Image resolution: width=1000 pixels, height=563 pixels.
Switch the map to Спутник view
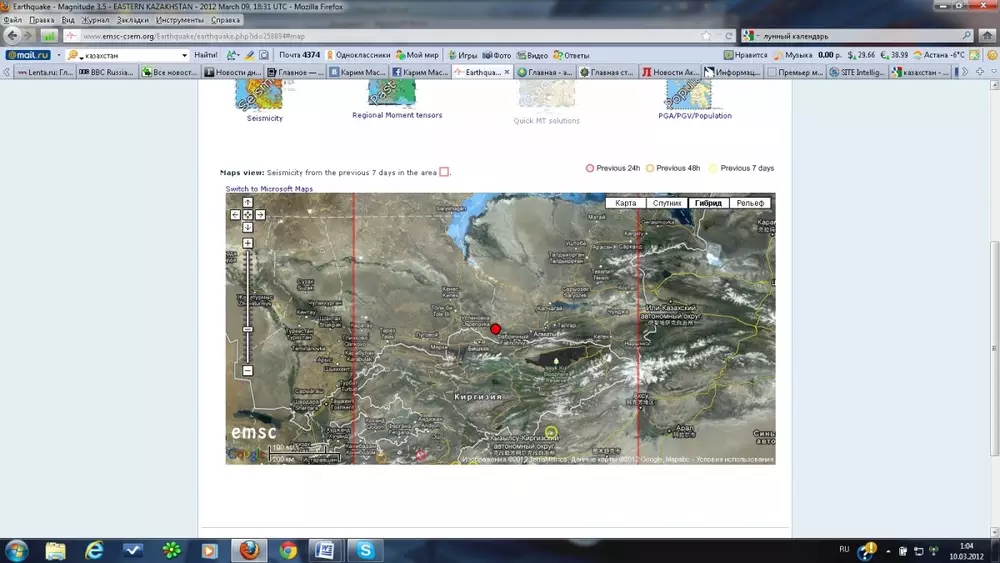tap(666, 203)
